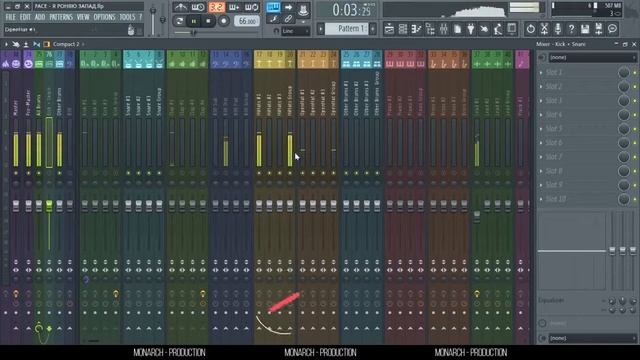The image size is (640, 360).
Task: Click the chat speech bubble icon
Action: [x=612, y=29]
